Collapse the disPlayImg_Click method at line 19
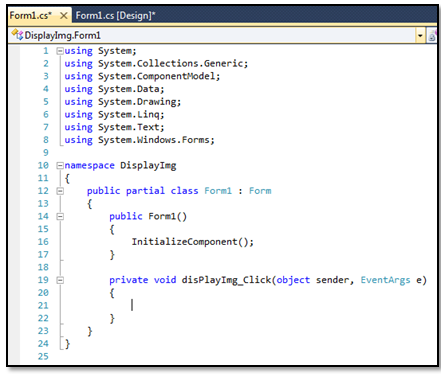Screen dimensions: 441x374 pos(60,280)
